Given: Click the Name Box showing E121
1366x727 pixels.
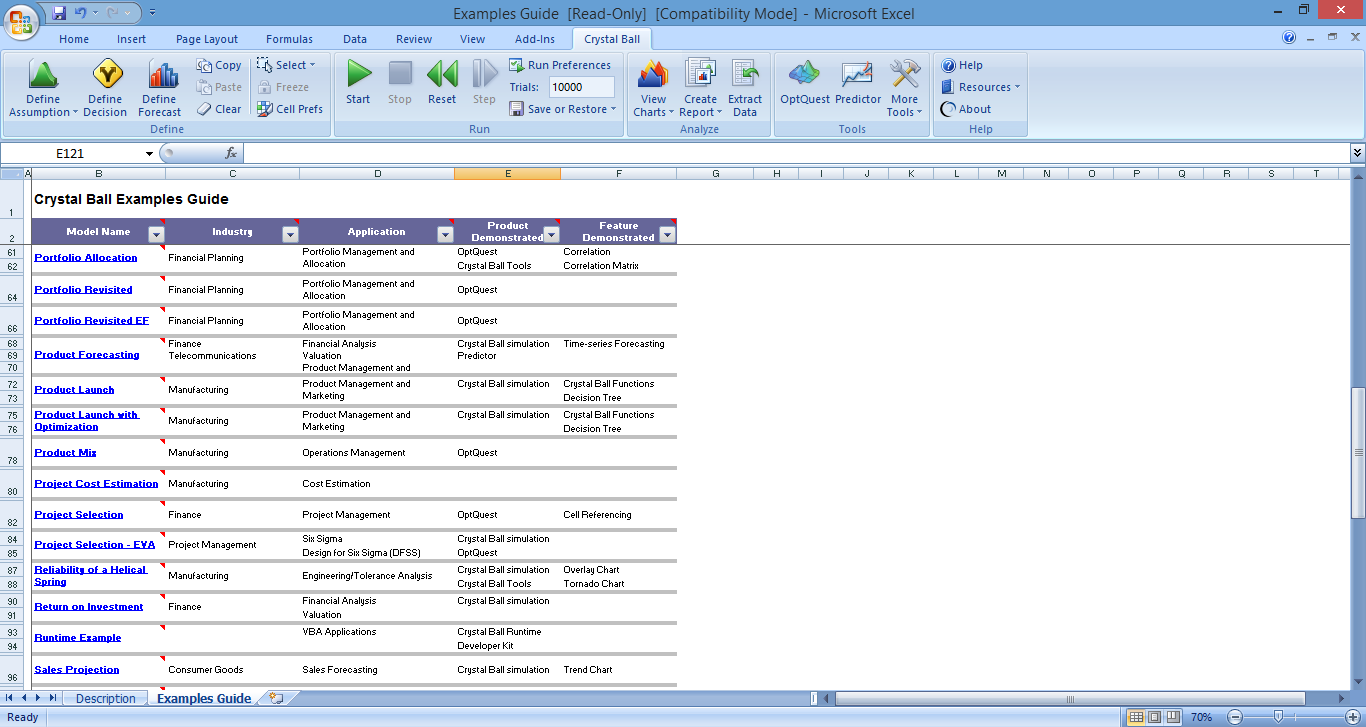Looking at the screenshot, I should pos(72,153).
